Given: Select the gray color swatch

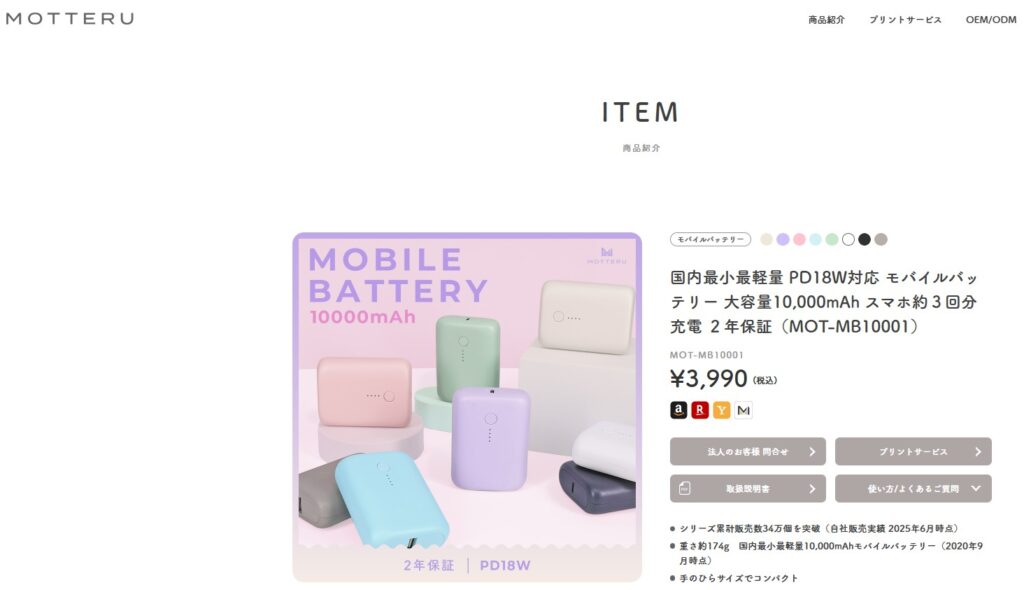Looking at the screenshot, I should [x=881, y=239].
